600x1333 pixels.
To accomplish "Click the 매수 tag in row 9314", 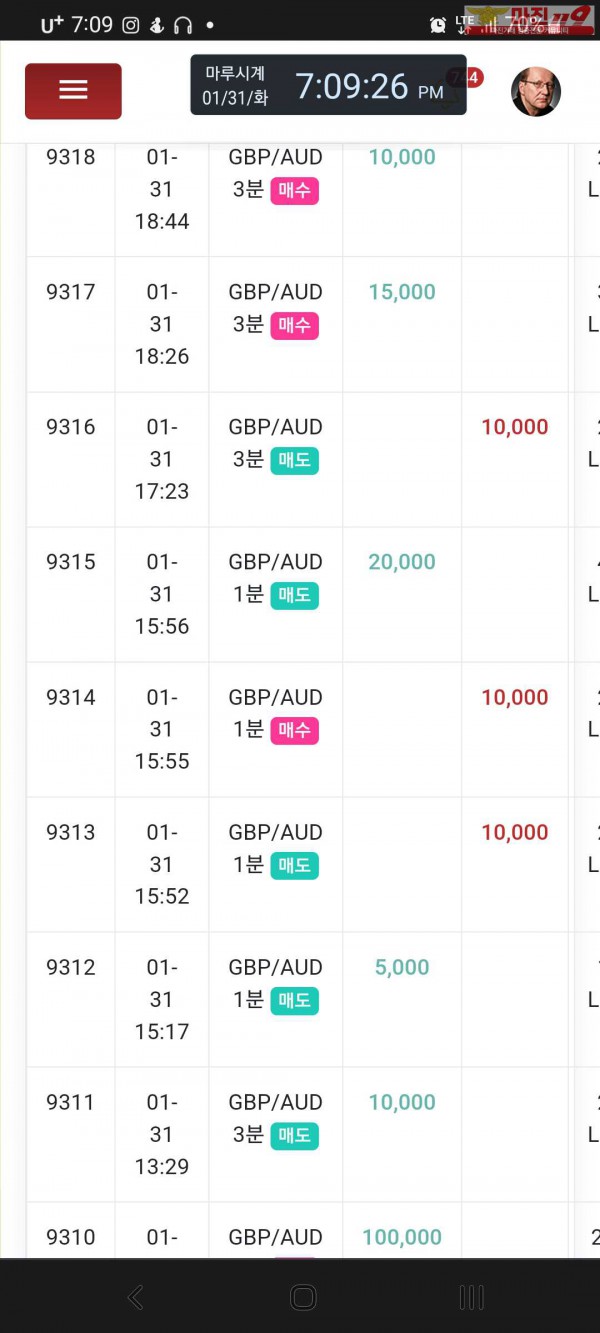I will point(294,730).
